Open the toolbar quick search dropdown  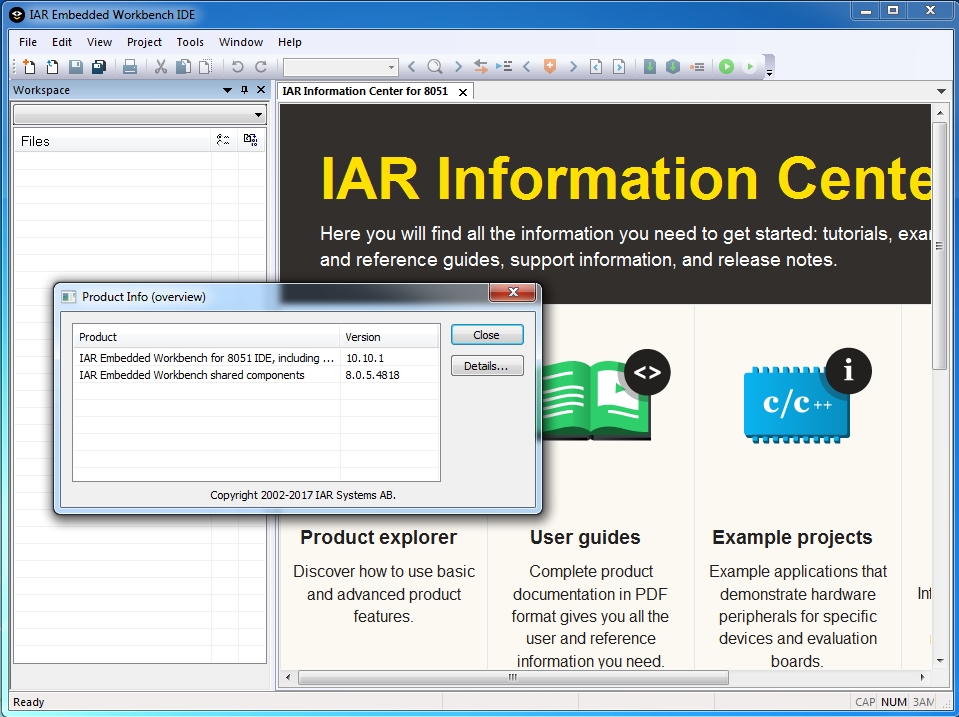click(x=391, y=67)
